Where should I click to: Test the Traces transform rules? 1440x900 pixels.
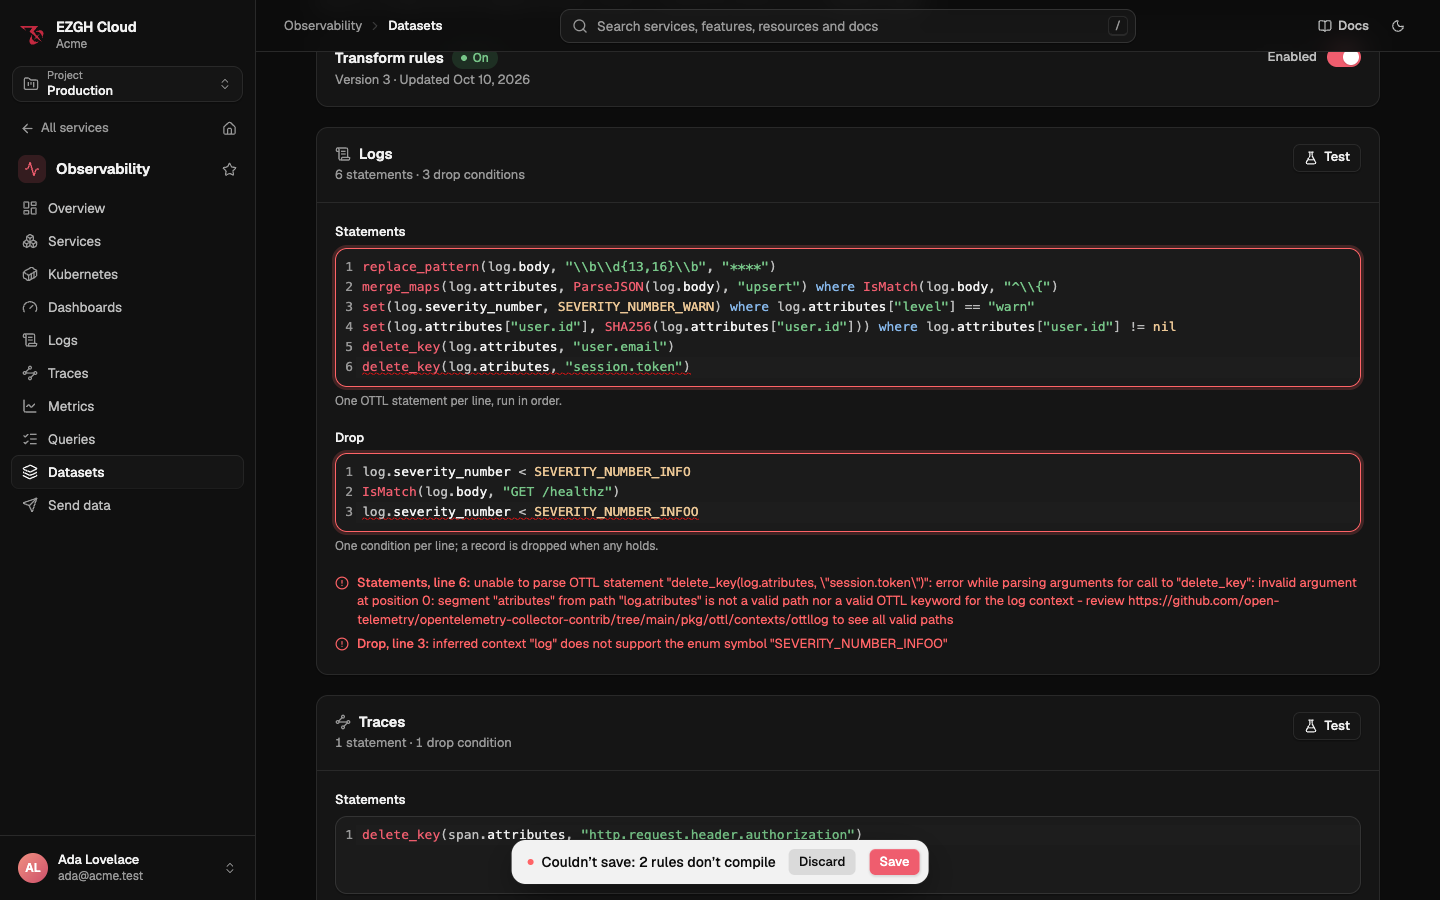(x=1327, y=726)
